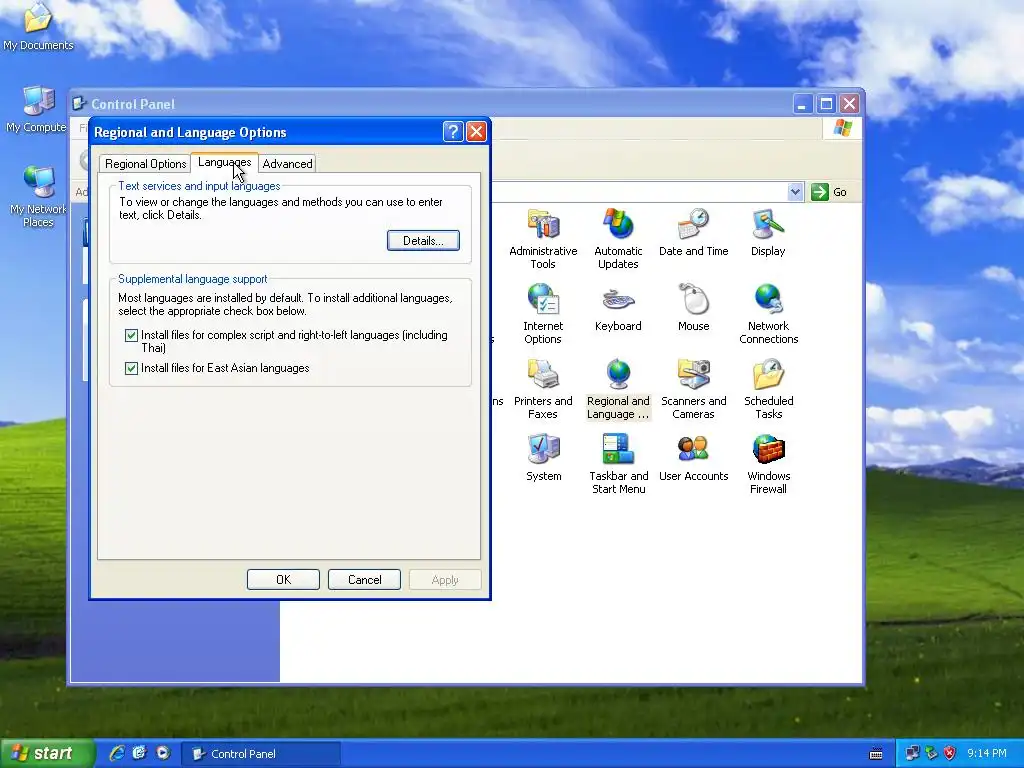The height and width of the screenshot is (768, 1024).
Task: Click the Go button in Control Panel
Action: click(829, 192)
